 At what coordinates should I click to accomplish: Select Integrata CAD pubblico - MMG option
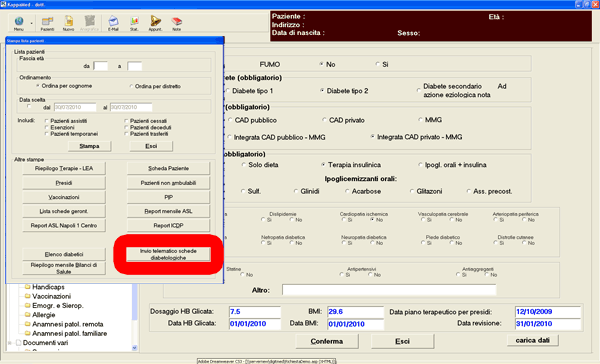click(229, 137)
